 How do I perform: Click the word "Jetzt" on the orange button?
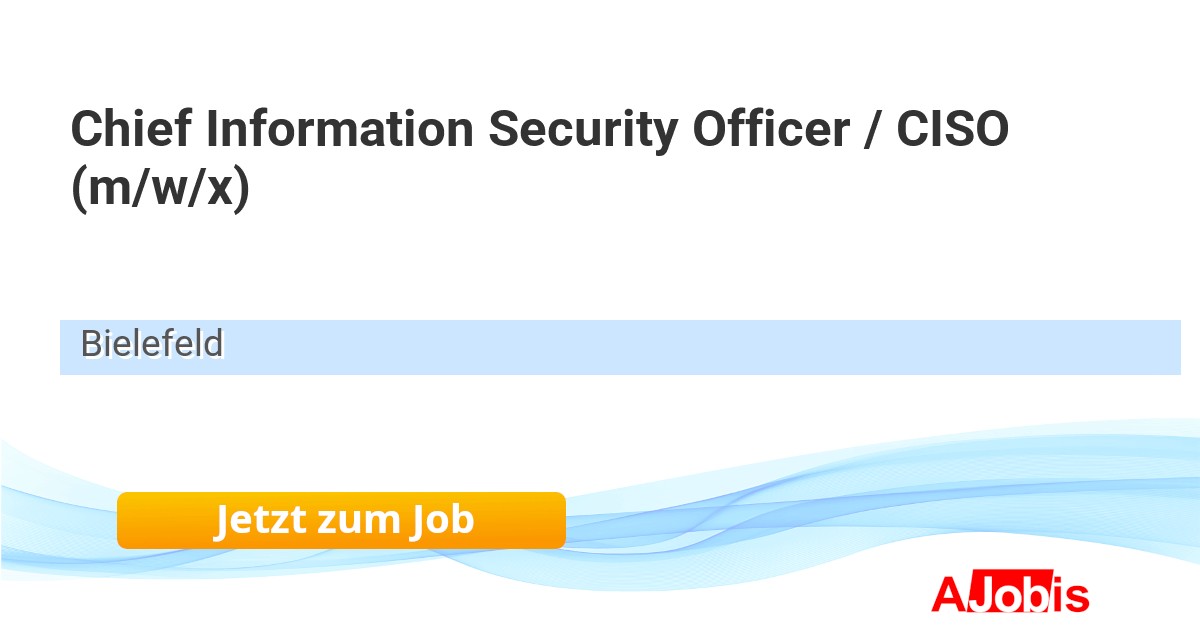click(258, 520)
